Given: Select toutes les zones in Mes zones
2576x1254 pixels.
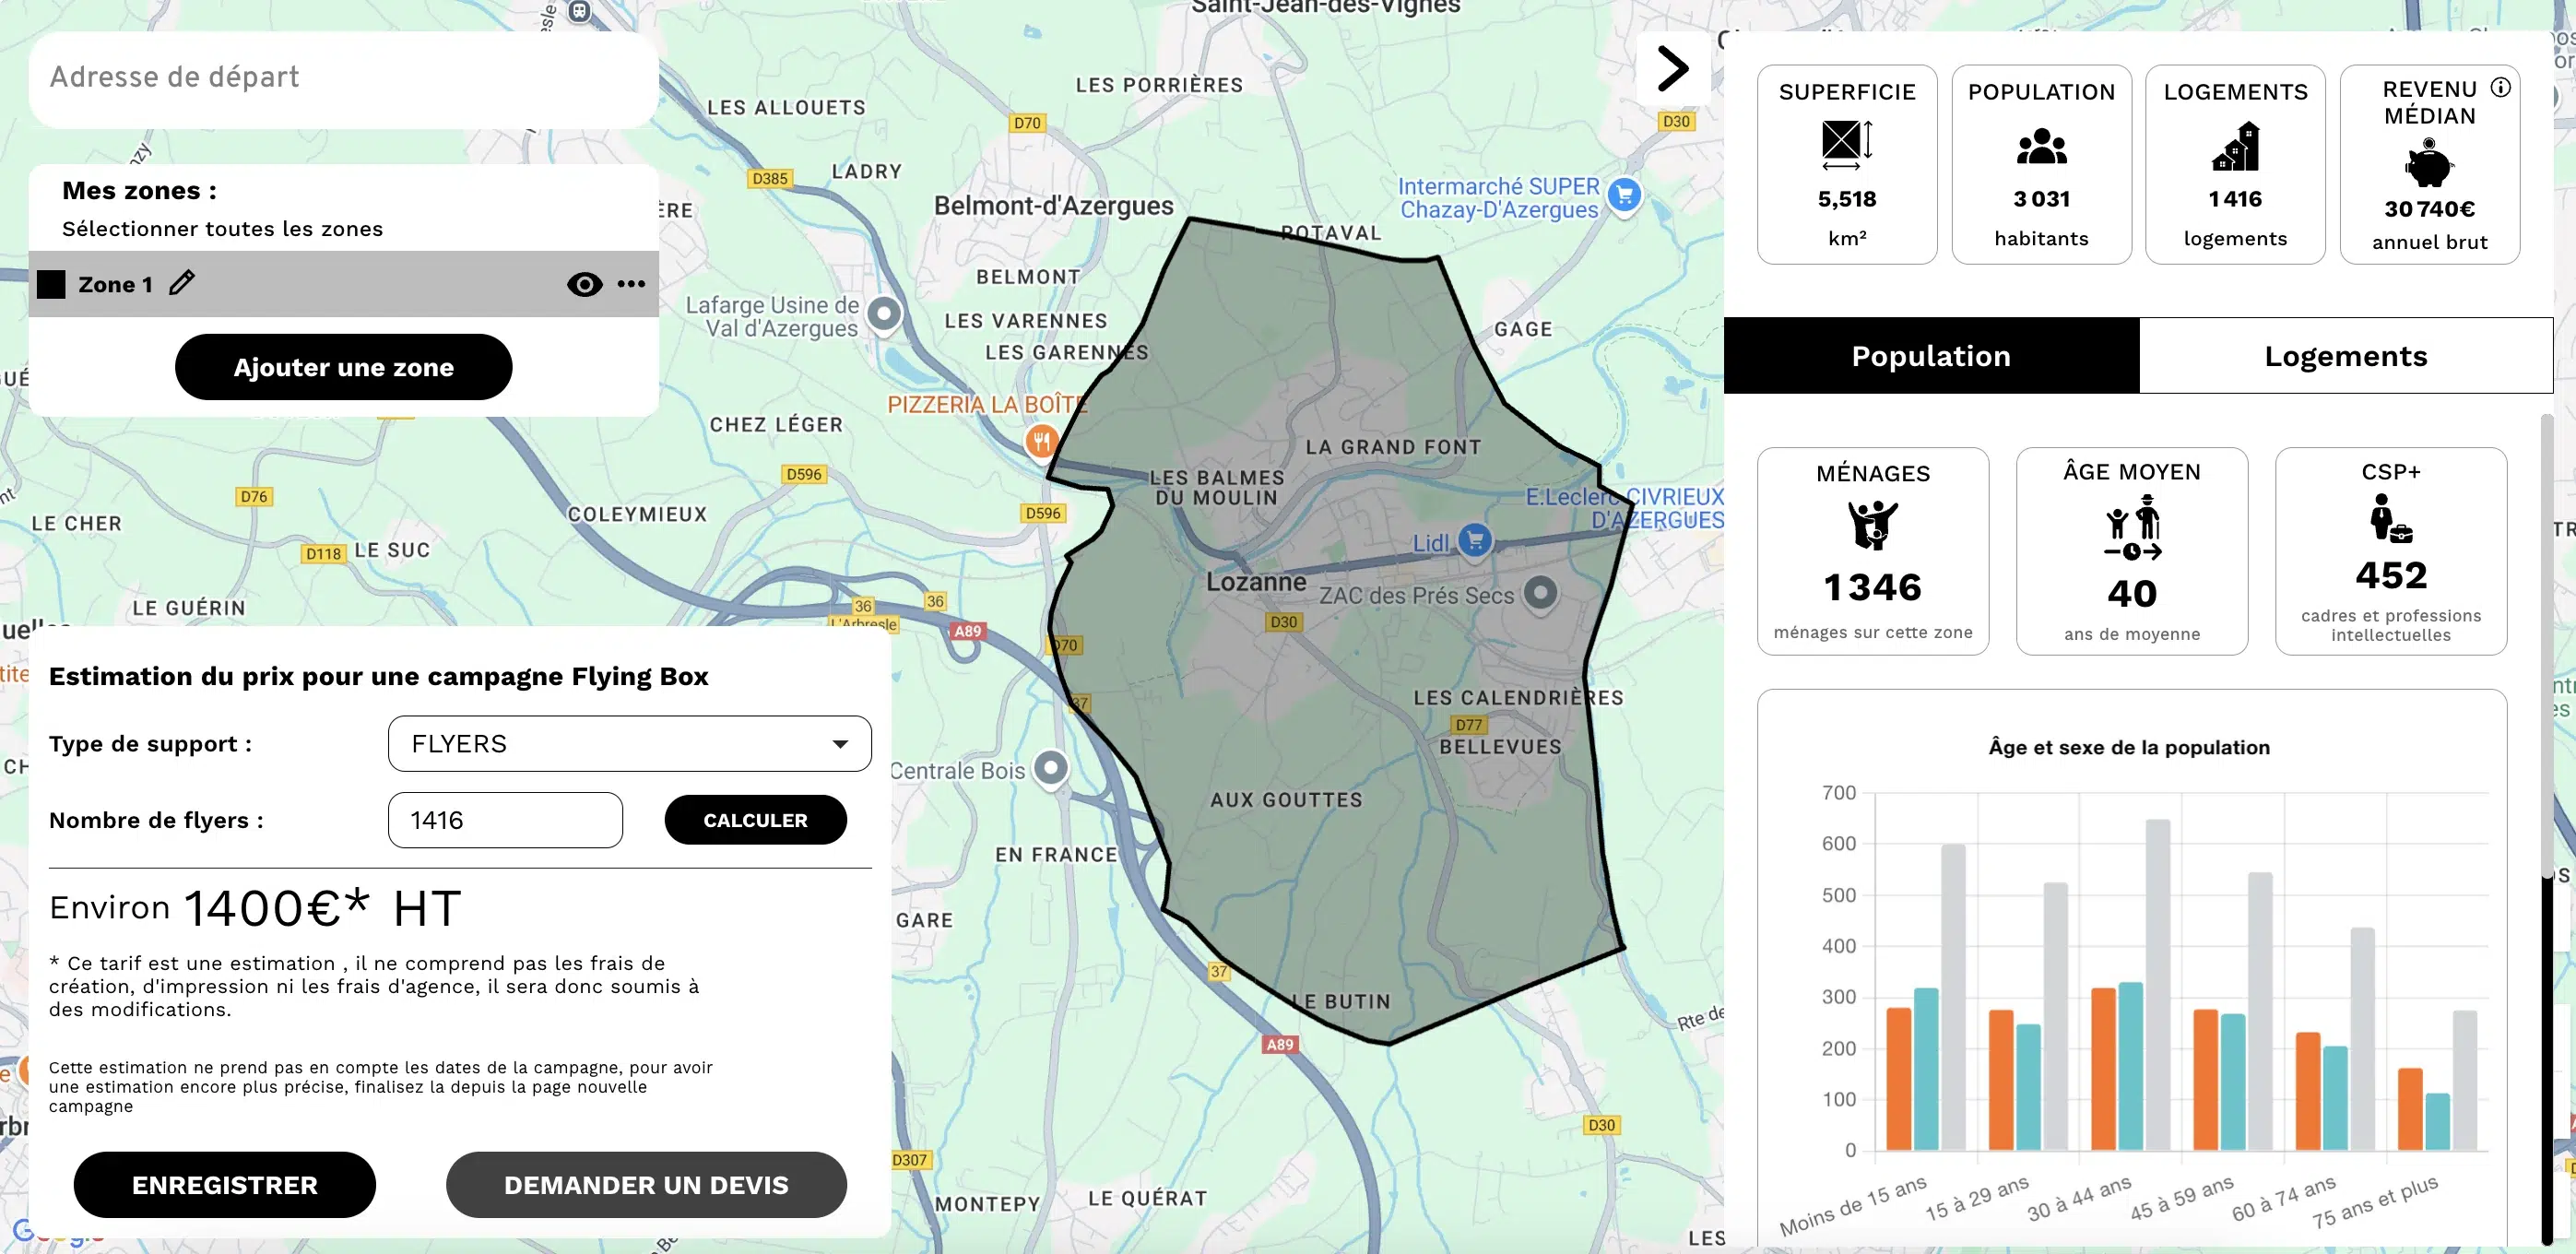Looking at the screenshot, I should coord(222,228).
